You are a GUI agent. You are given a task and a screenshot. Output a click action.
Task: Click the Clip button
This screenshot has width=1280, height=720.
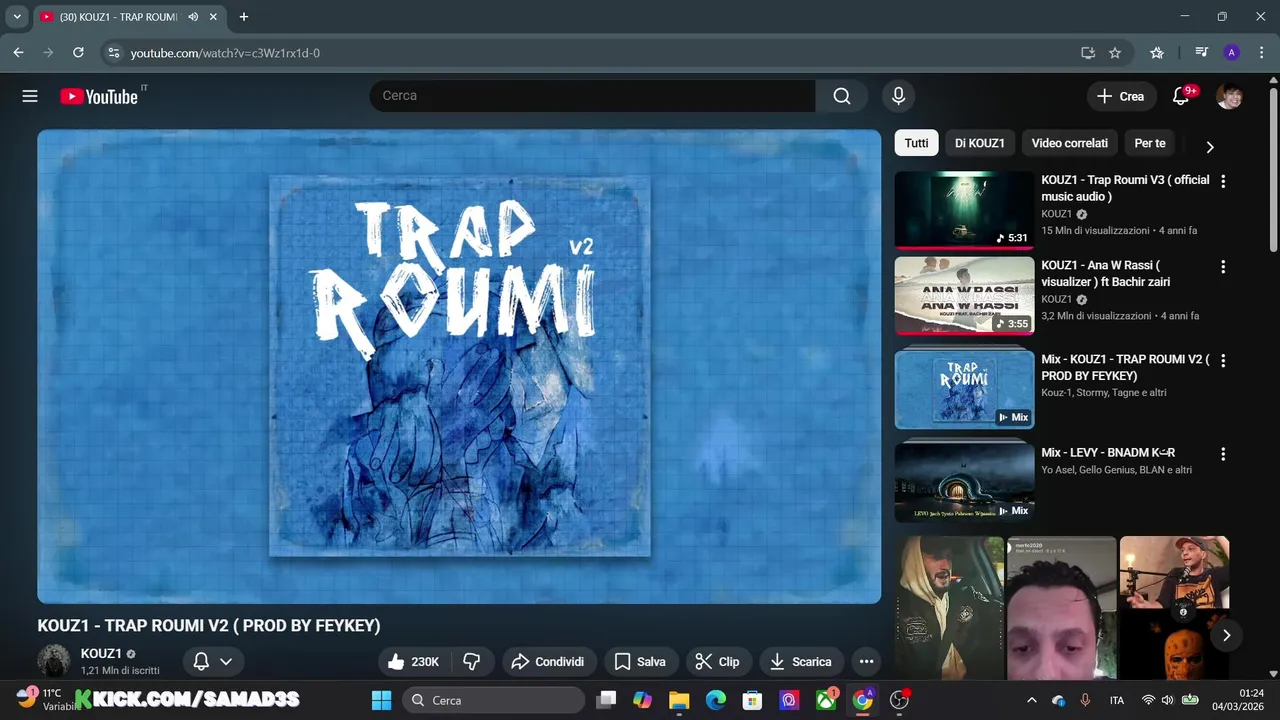point(717,661)
